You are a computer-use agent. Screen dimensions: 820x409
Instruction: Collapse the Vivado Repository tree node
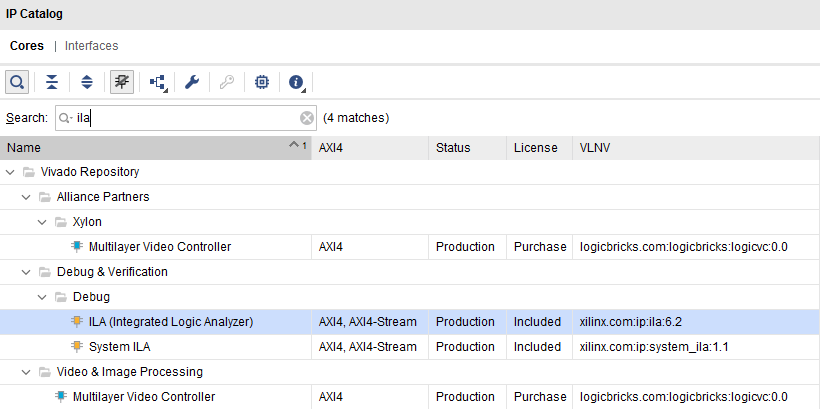[11, 172]
